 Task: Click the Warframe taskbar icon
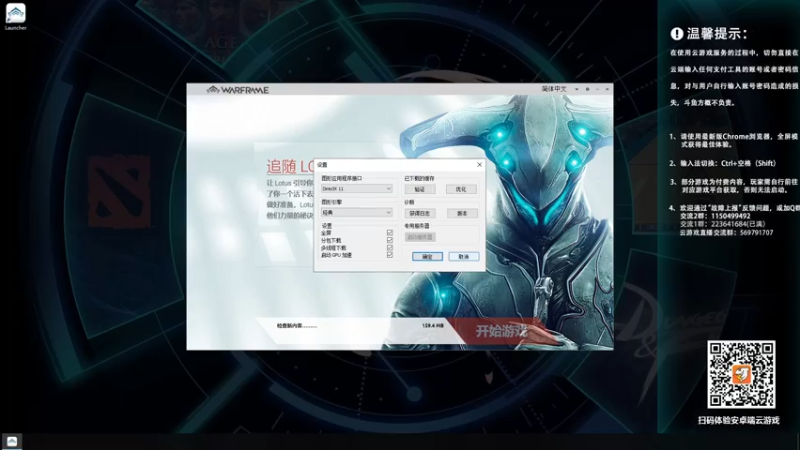coord(12,441)
